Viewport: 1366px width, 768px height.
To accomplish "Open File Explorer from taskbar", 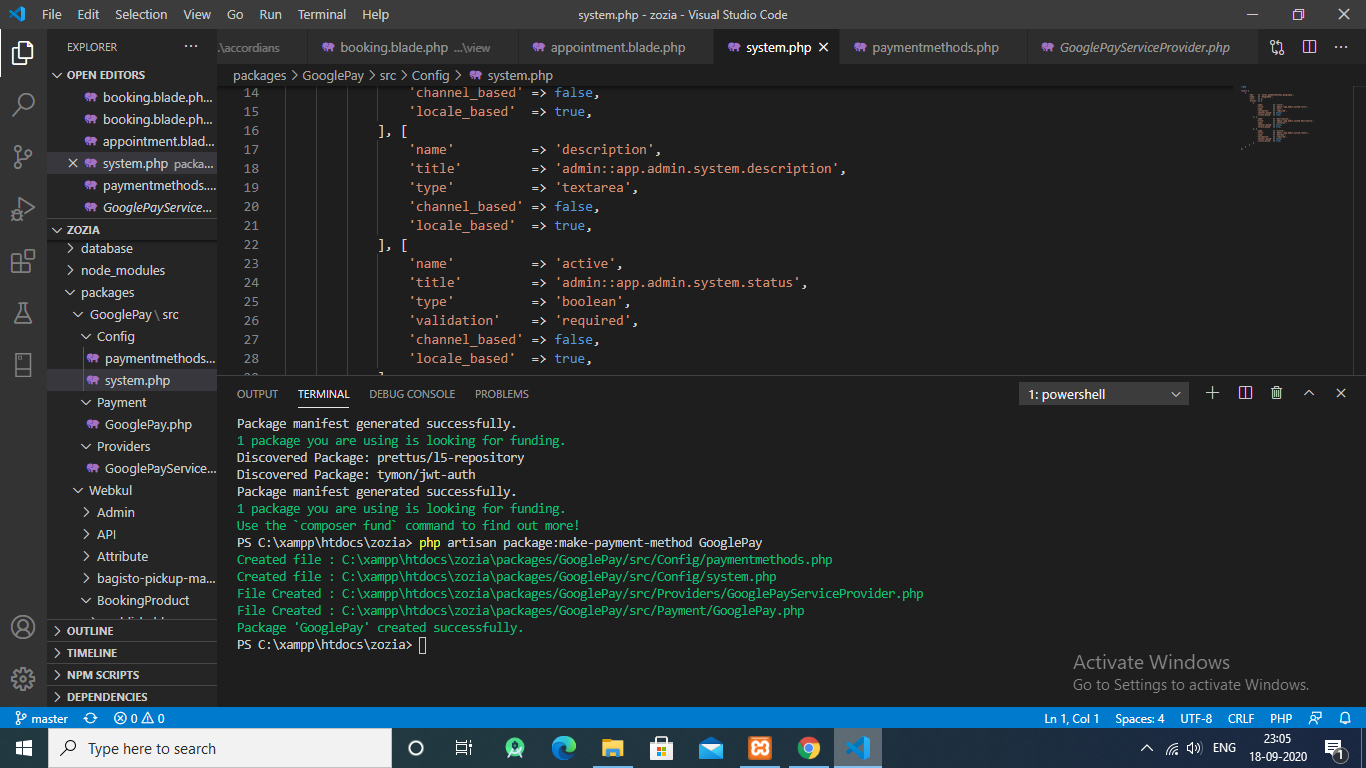I will (x=613, y=748).
